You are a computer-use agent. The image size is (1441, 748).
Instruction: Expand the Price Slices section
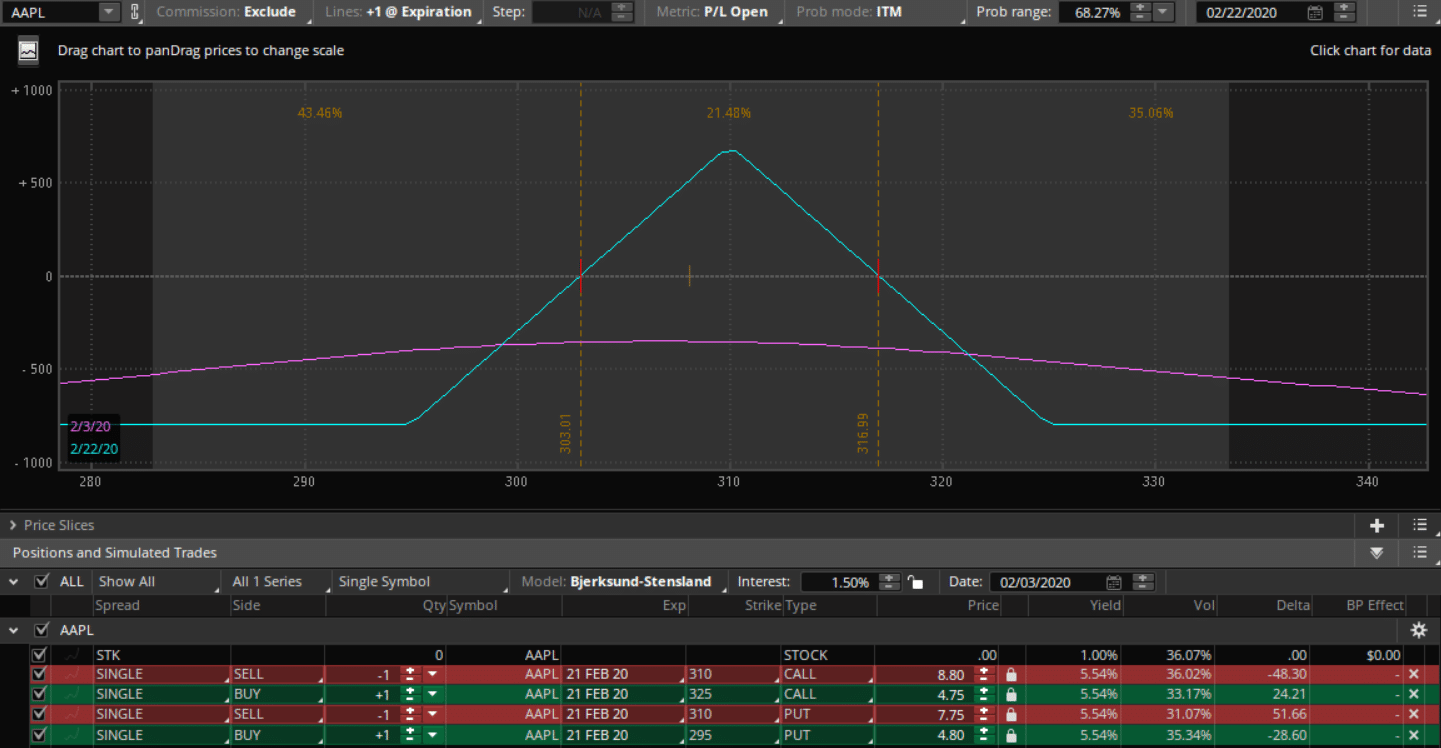click(13, 525)
